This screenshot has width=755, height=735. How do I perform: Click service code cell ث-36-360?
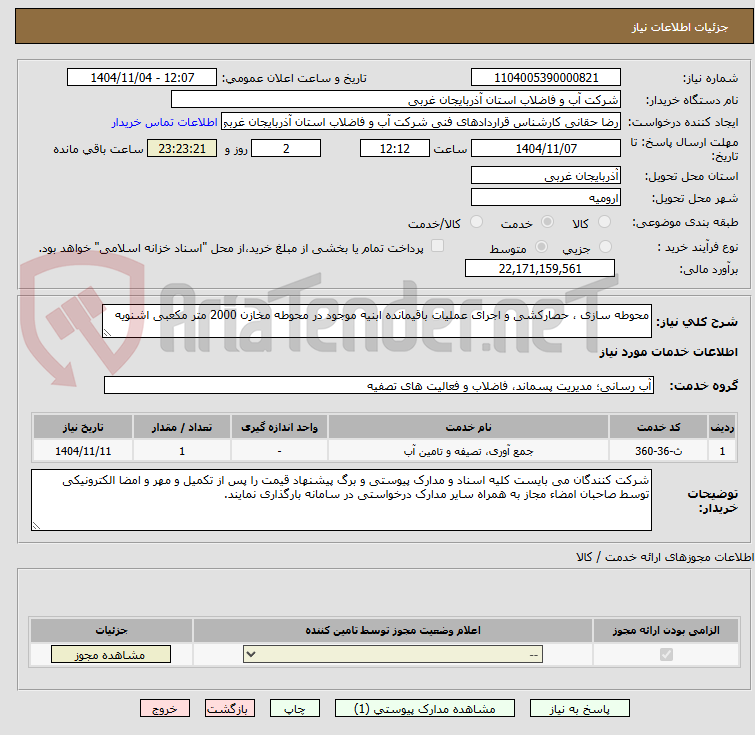(x=658, y=451)
